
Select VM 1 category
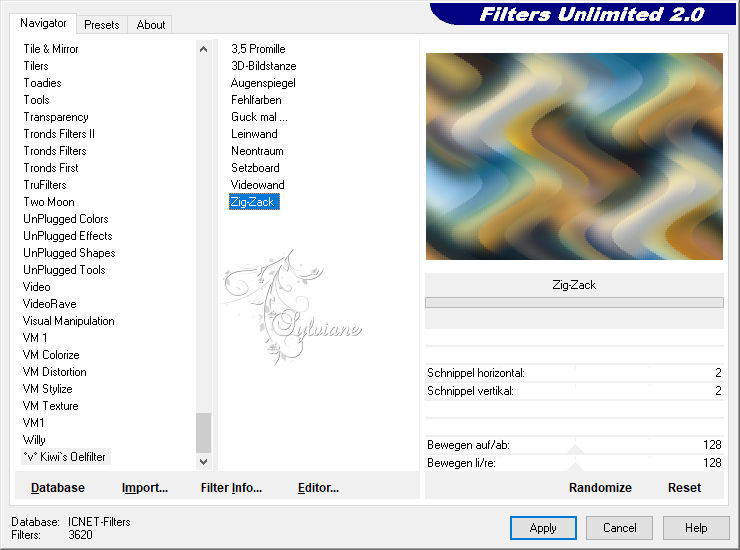pyautogui.click(x=35, y=338)
